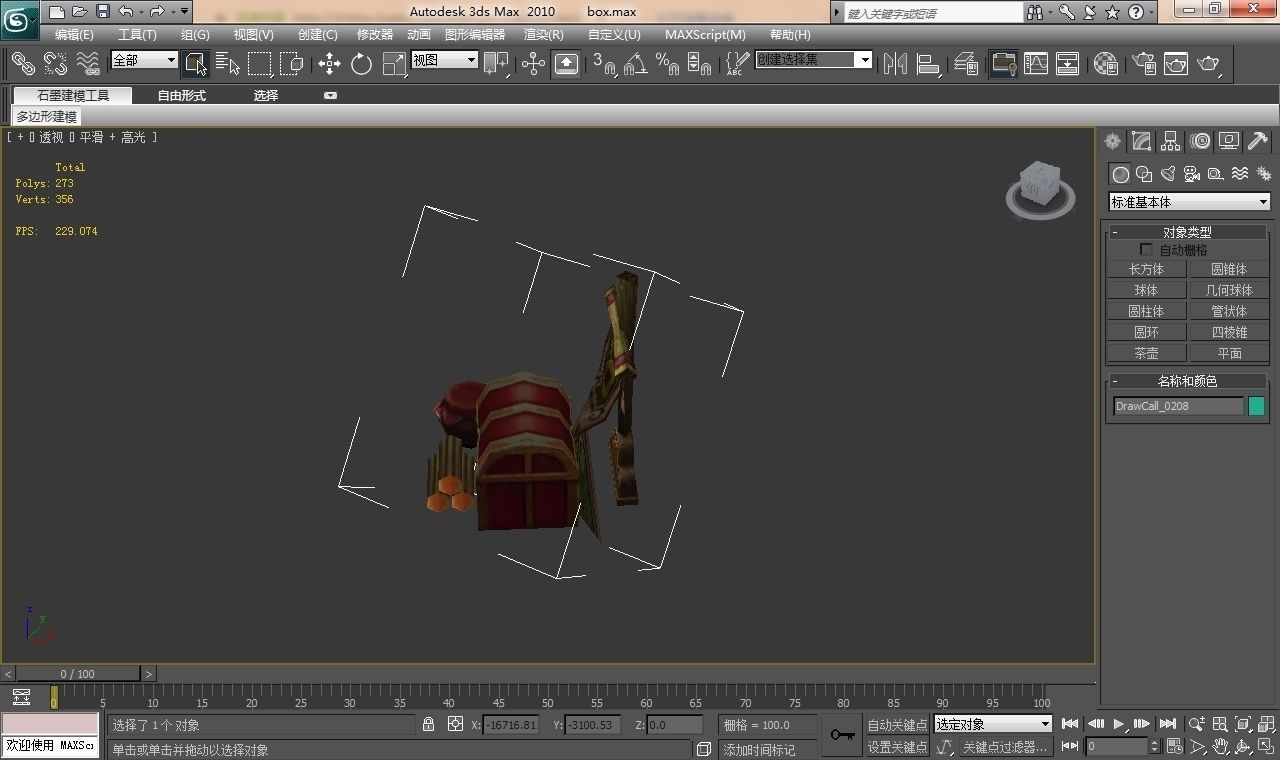Screen dimensions: 1280x760
Task: Collapse the 对象类型 rollout
Action: pos(1187,232)
